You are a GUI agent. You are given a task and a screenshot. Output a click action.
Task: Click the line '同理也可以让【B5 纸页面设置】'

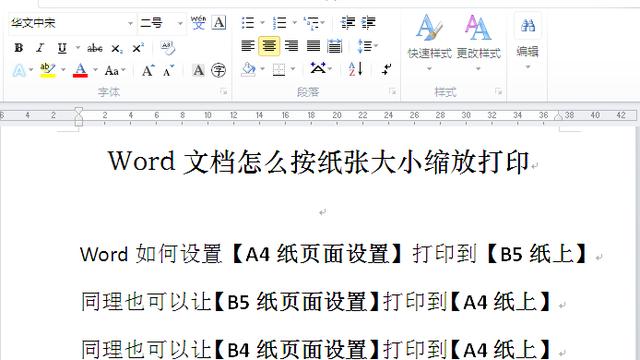[x=316, y=302]
